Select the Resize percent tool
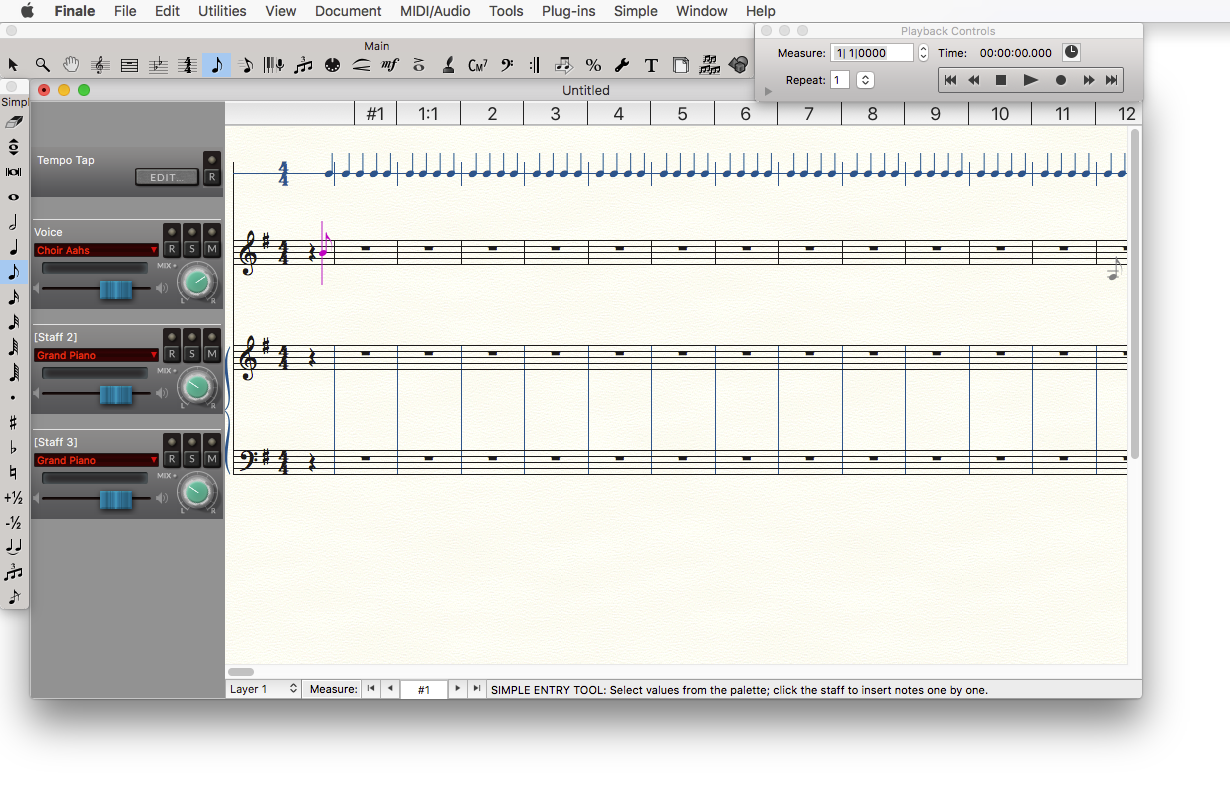Screen dimensions: 1230x794 pos(593,65)
